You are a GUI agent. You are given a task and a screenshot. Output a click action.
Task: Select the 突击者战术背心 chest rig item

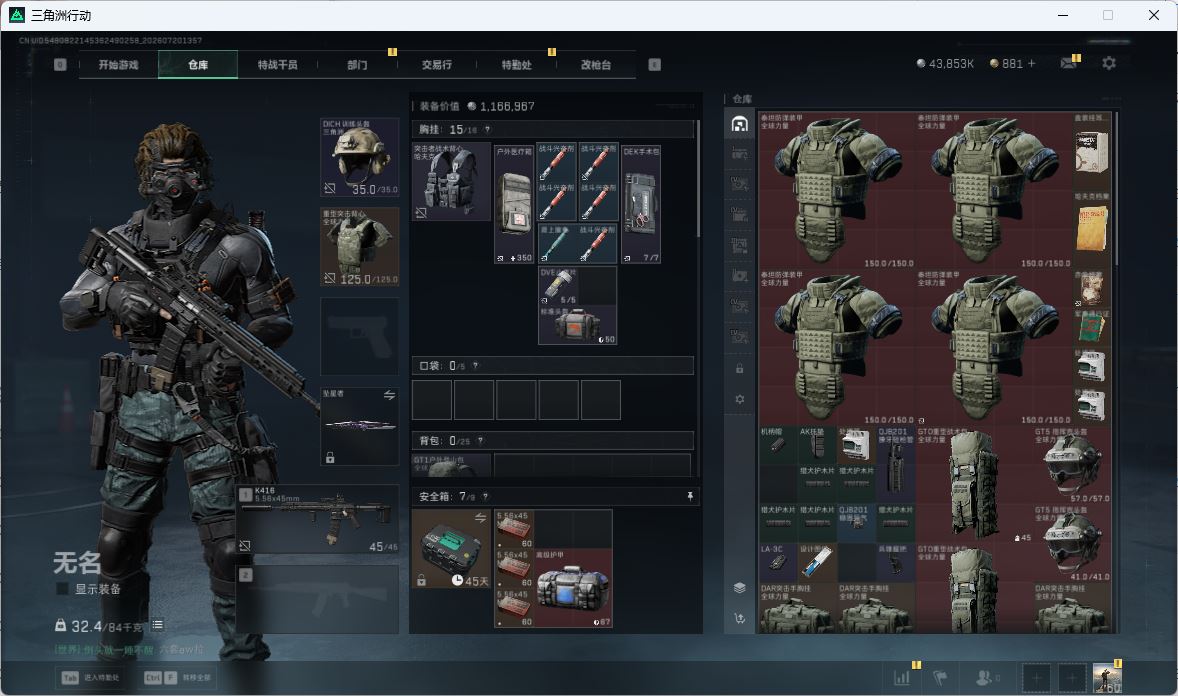(x=452, y=182)
